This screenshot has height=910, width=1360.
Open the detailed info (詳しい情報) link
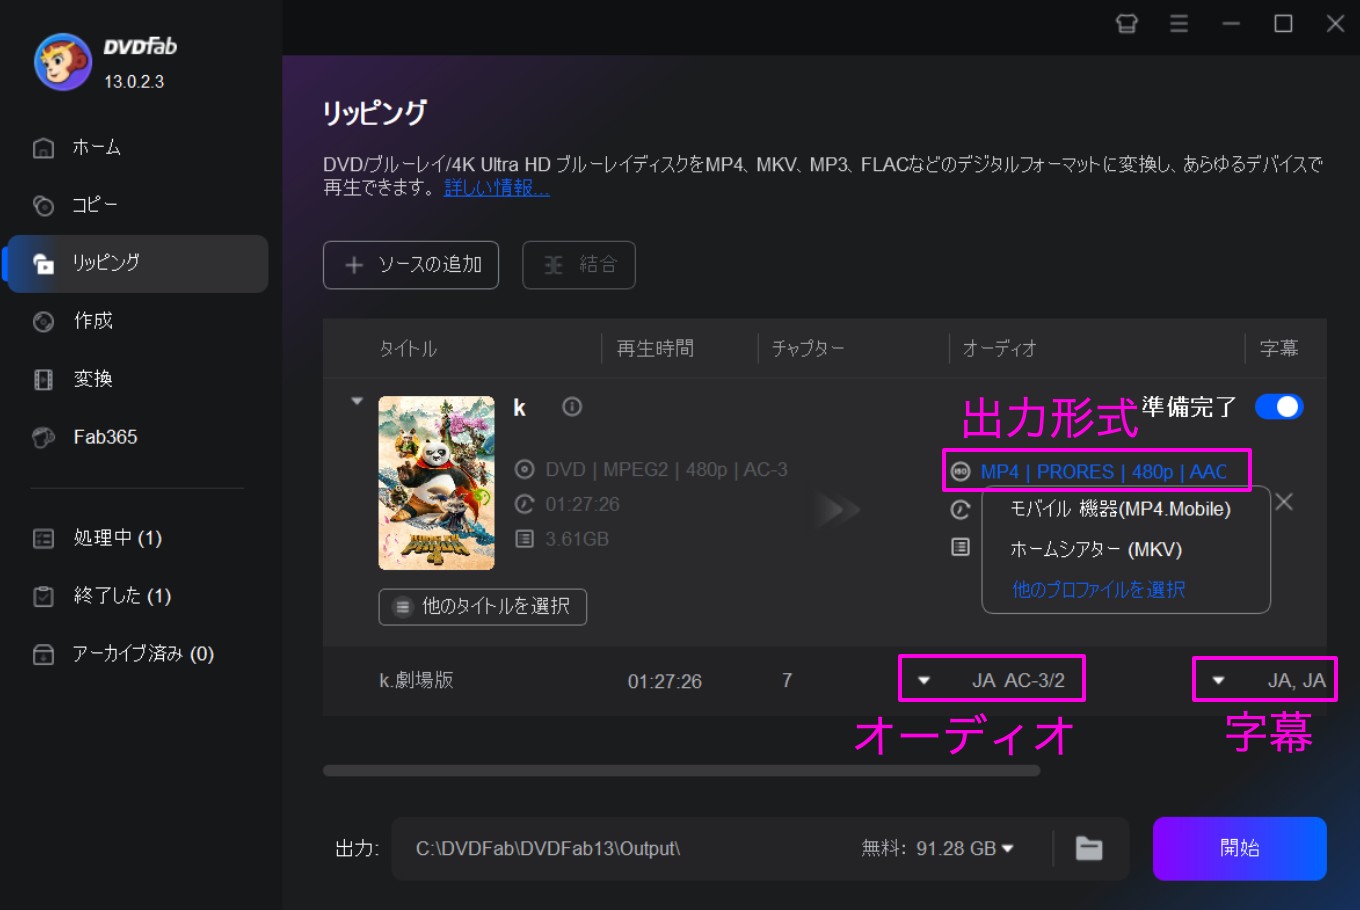point(497,188)
